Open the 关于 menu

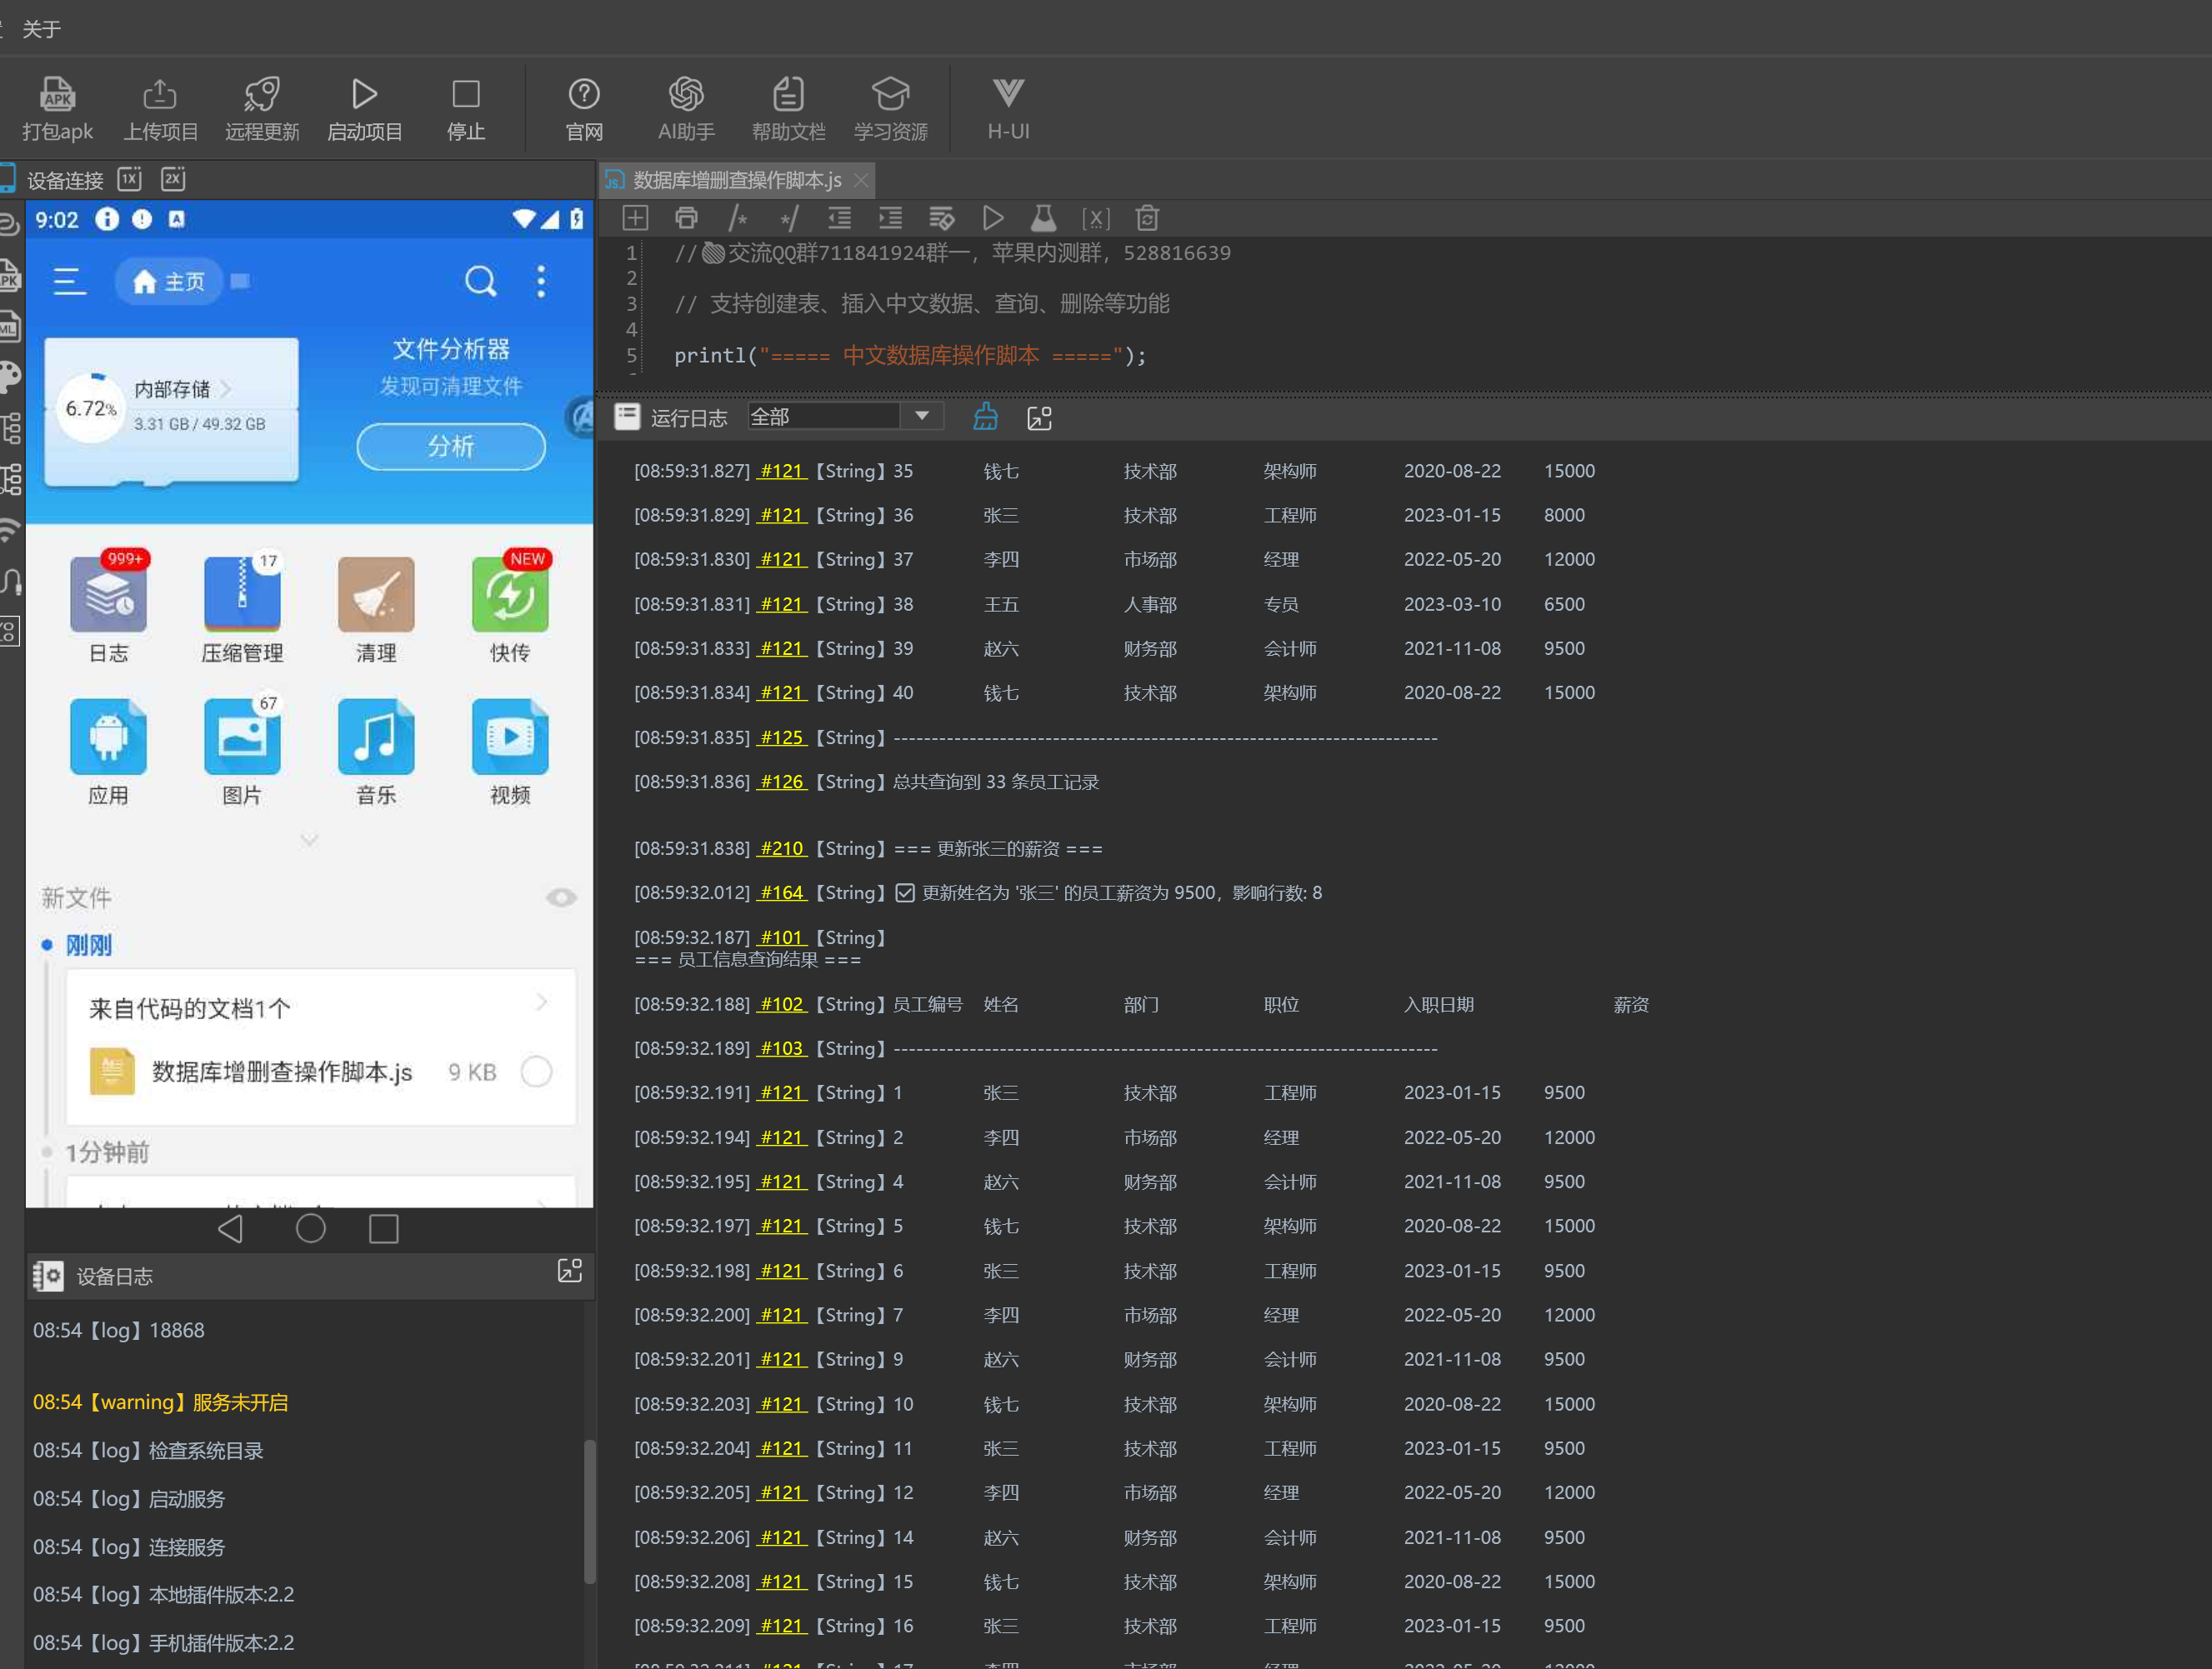tap(41, 29)
